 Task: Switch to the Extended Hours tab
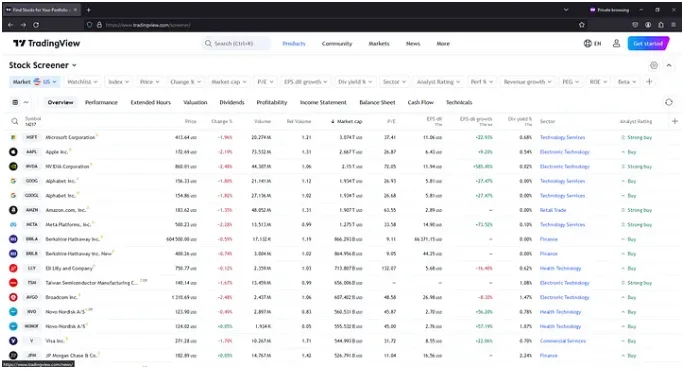150,102
